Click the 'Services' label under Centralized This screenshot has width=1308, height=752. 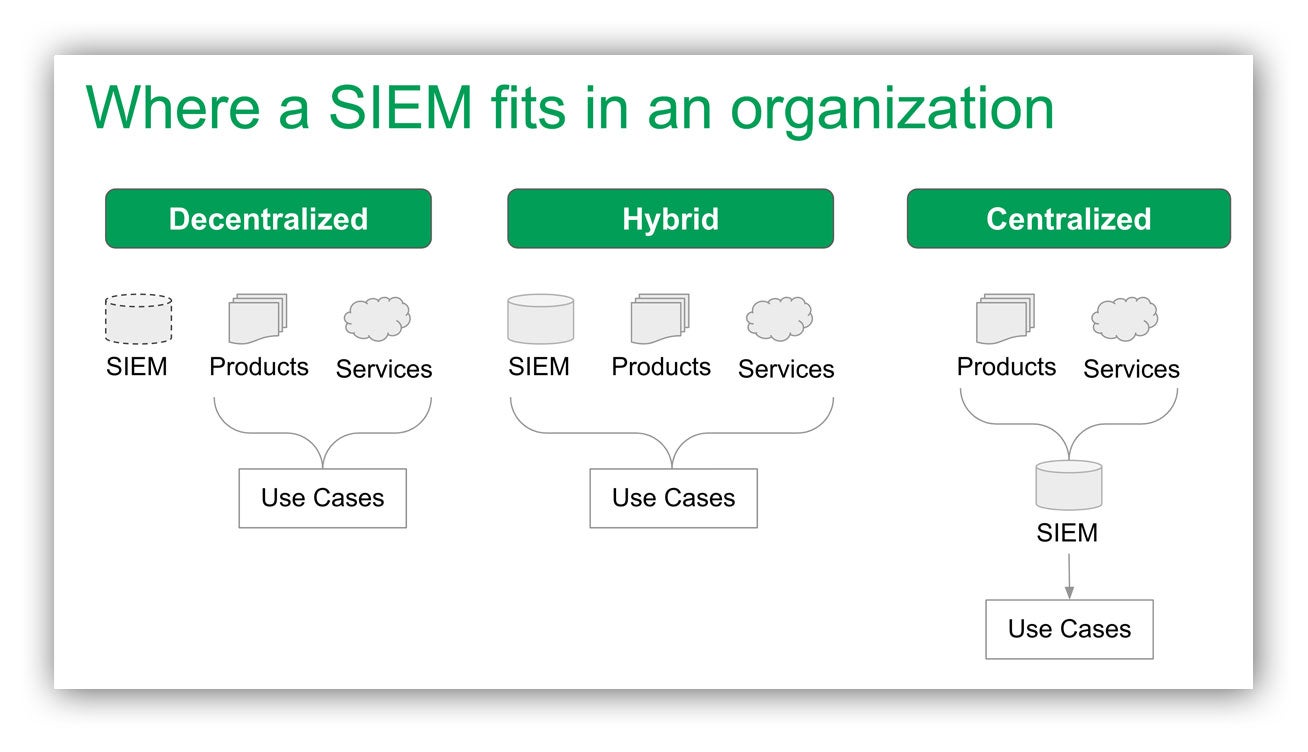(1131, 369)
